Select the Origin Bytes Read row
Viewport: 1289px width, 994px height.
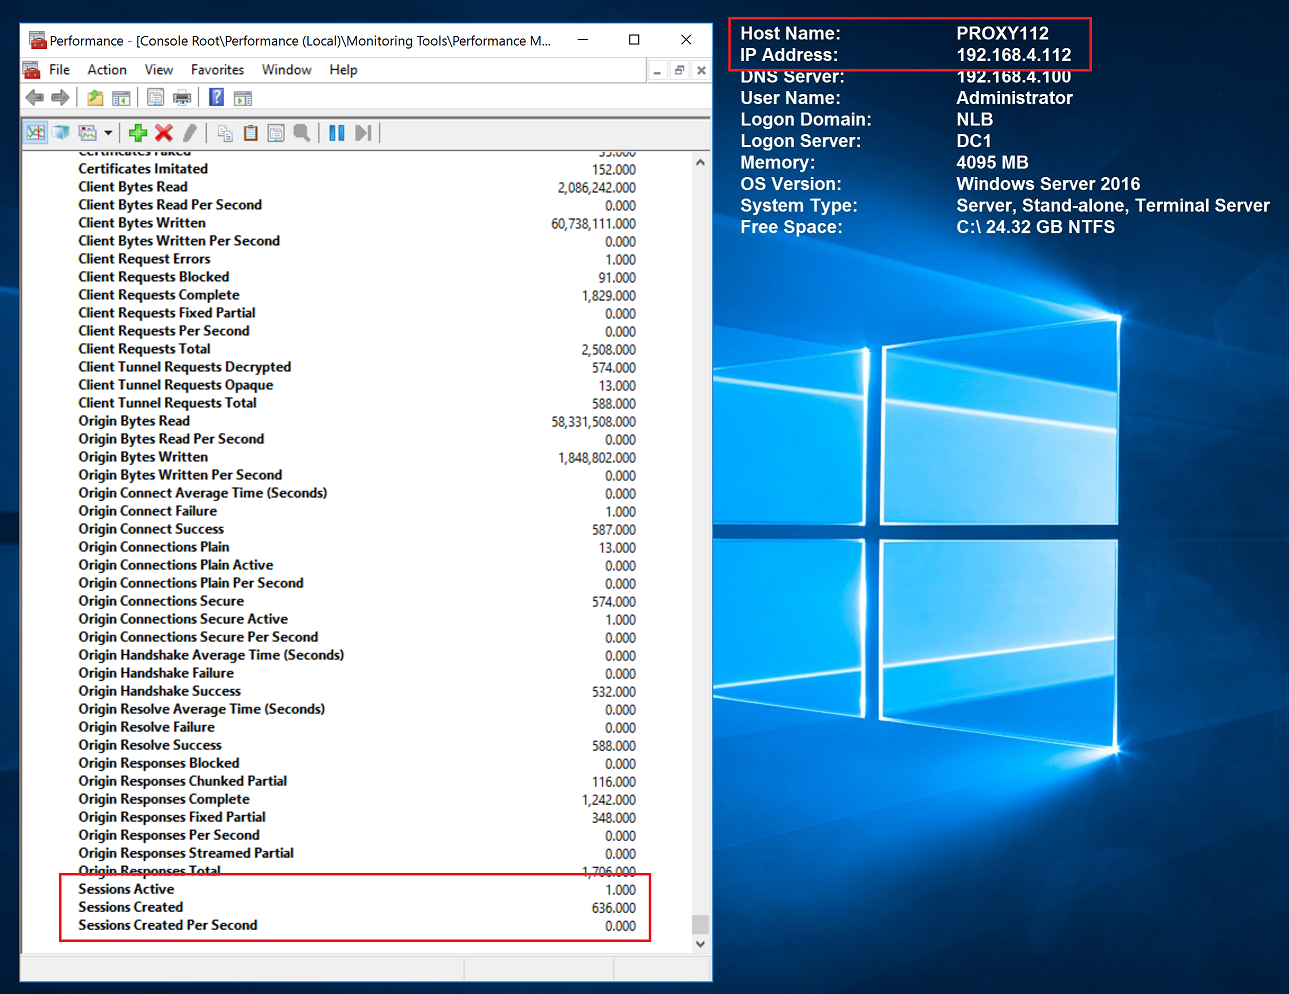click(357, 421)
